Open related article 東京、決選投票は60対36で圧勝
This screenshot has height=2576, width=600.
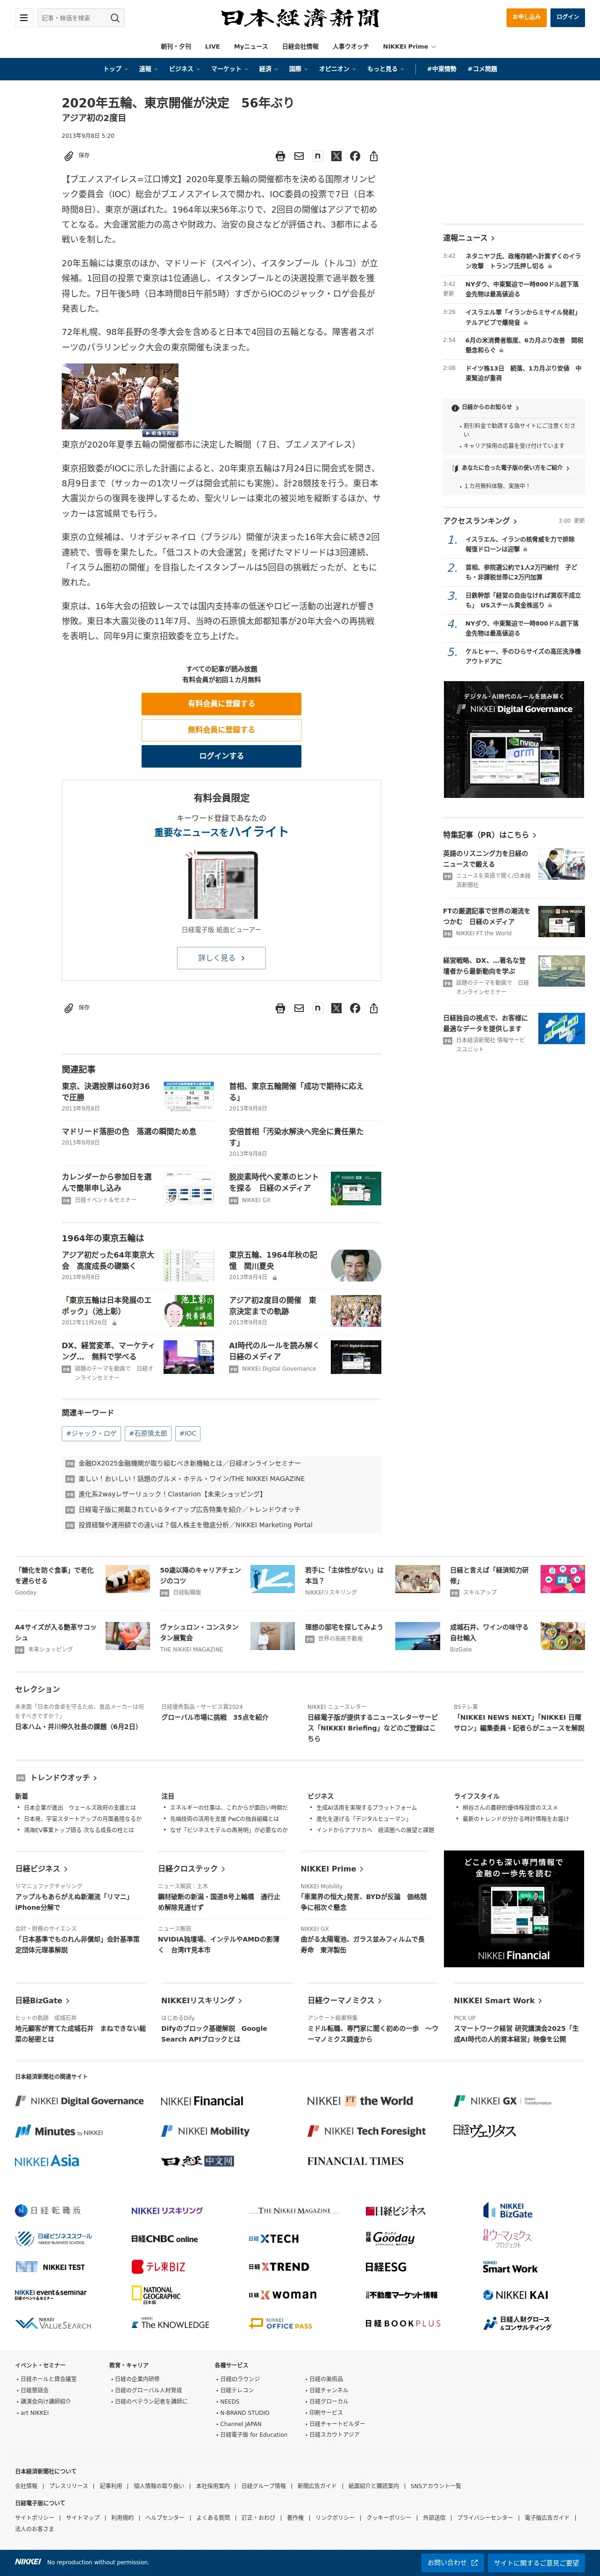coord(106,1091)
